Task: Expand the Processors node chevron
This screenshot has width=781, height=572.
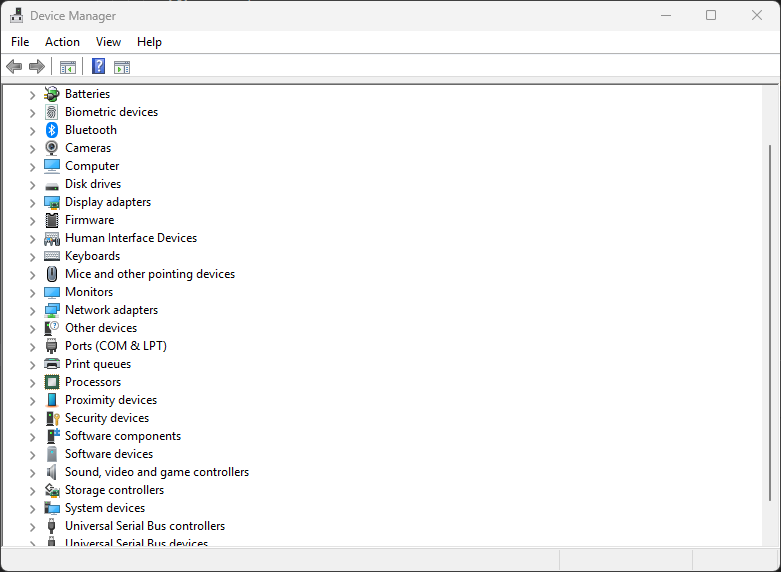Action: click(x=32, y=383)
